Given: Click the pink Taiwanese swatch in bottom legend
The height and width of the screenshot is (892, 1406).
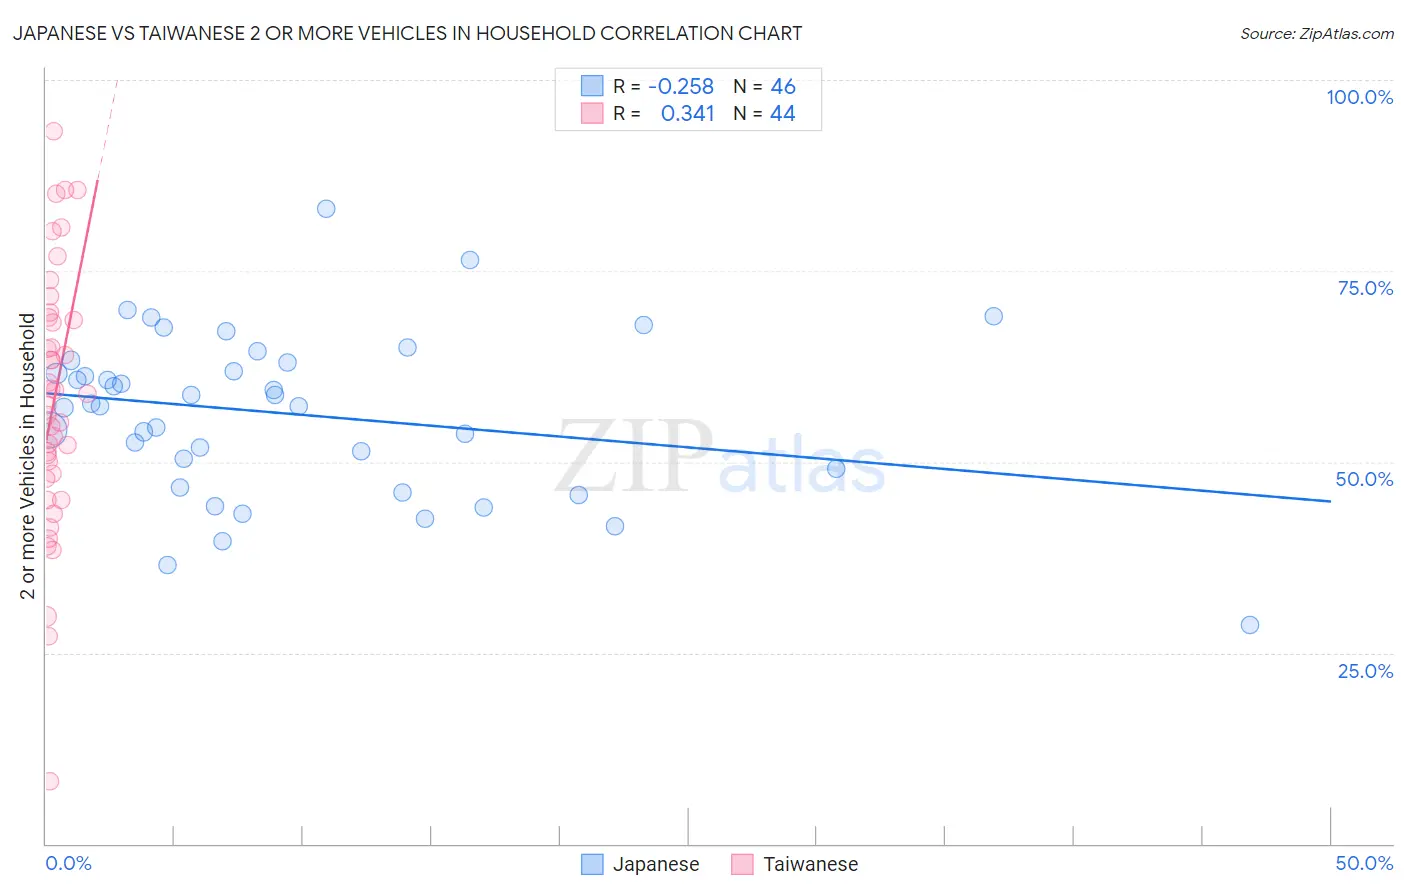Looking at the screenshot, I should 742,864.
